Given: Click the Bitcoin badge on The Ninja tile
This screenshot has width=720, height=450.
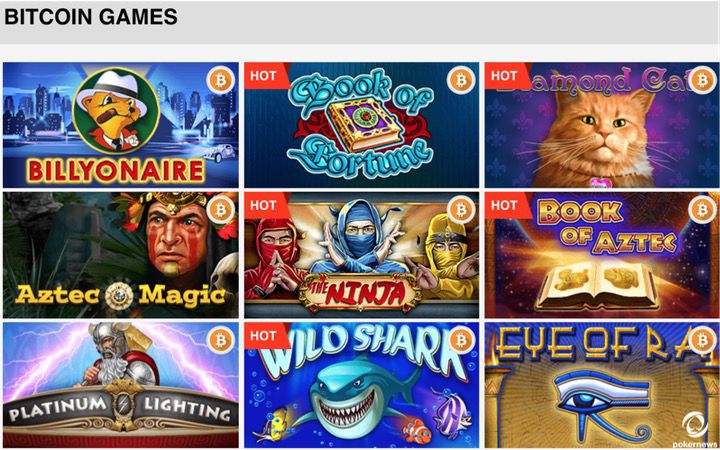Looking at the screenshot, I should [461, 210].
